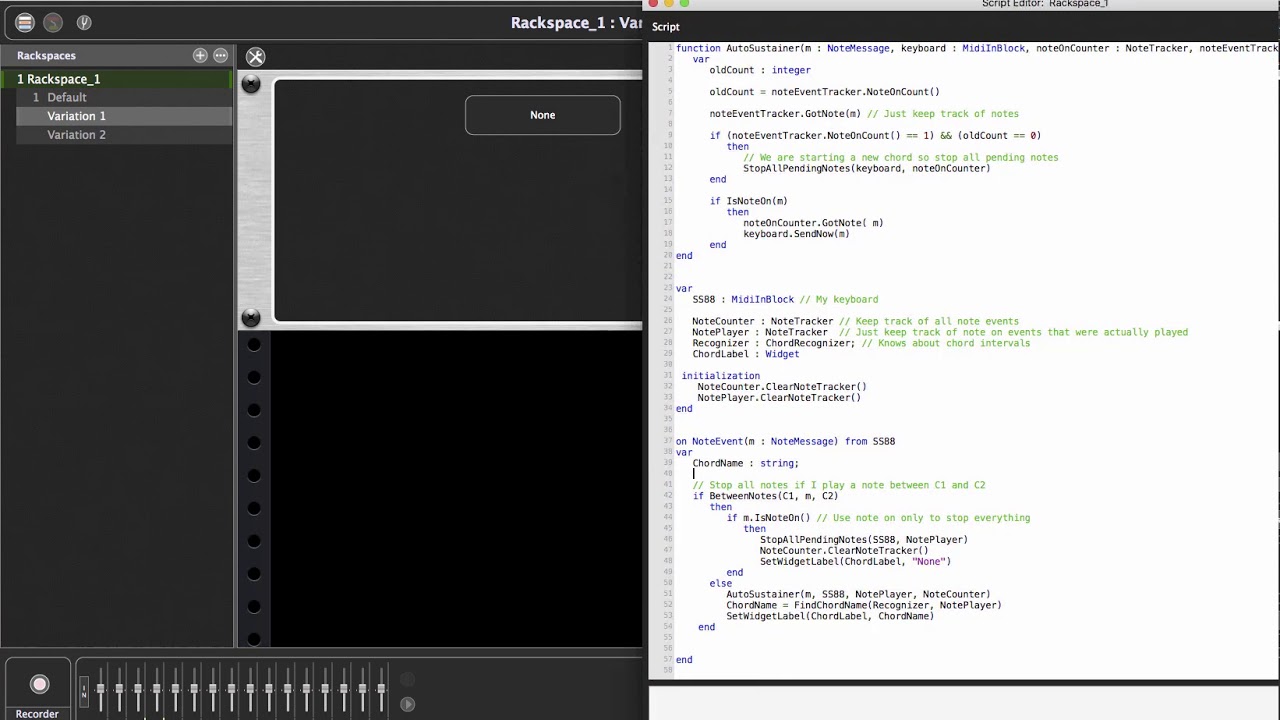Click 'AutoSustainer(m, SS88, NotePlayer, NoteCounter)' line
The height and width of the screenshot is (720, 1280).
858,594
